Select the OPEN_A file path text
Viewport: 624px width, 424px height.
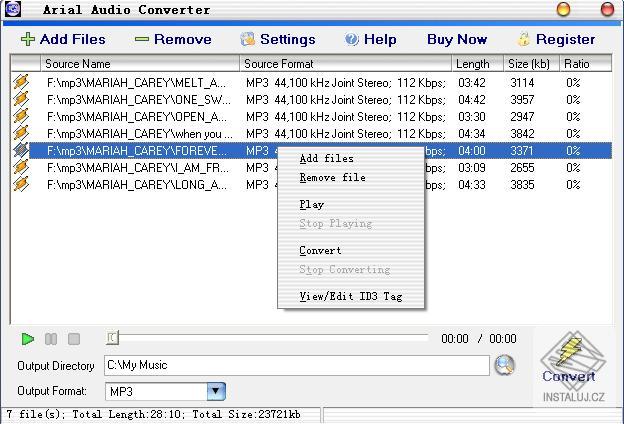pos(137,117)
